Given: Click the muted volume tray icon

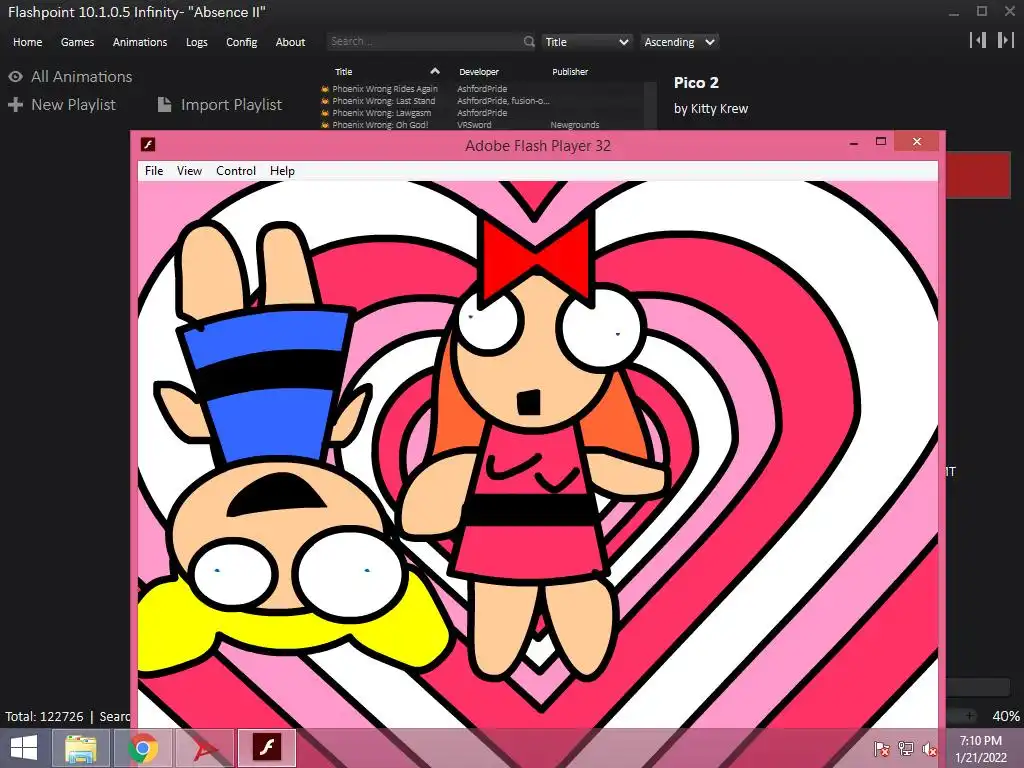Looking at the screenshot, I should tap(929, 748).
